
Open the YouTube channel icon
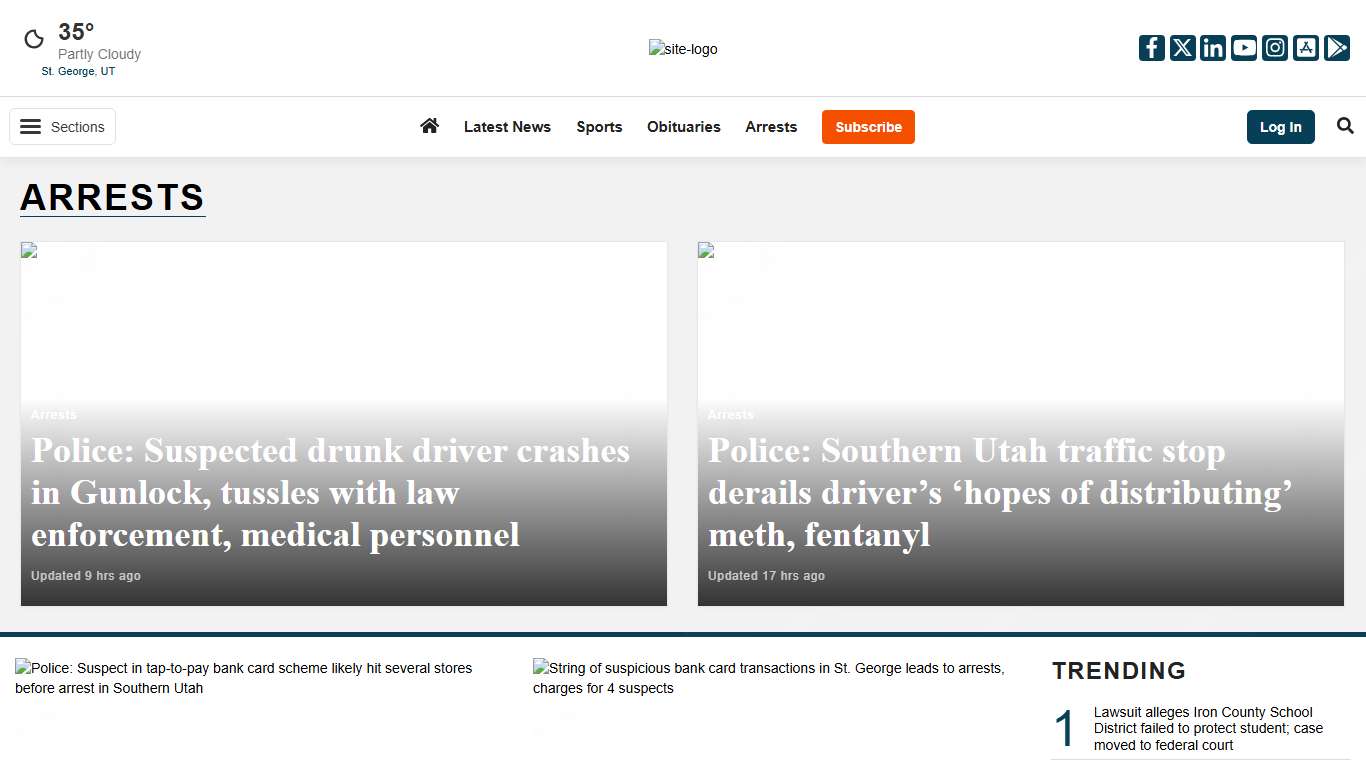(x=1244, y=48)
